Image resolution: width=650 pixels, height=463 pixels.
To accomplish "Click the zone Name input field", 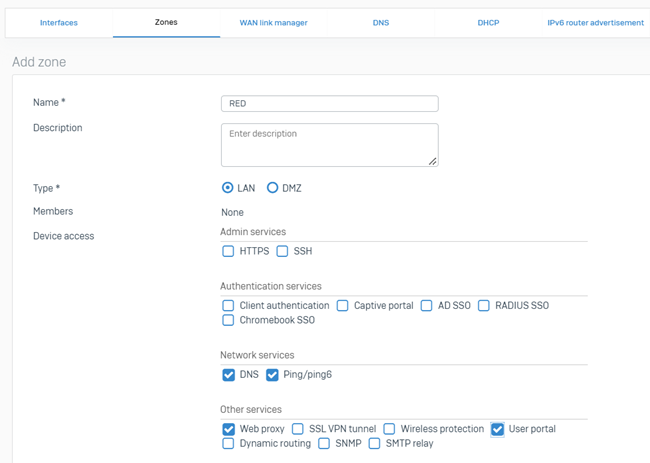I will 329,103.
